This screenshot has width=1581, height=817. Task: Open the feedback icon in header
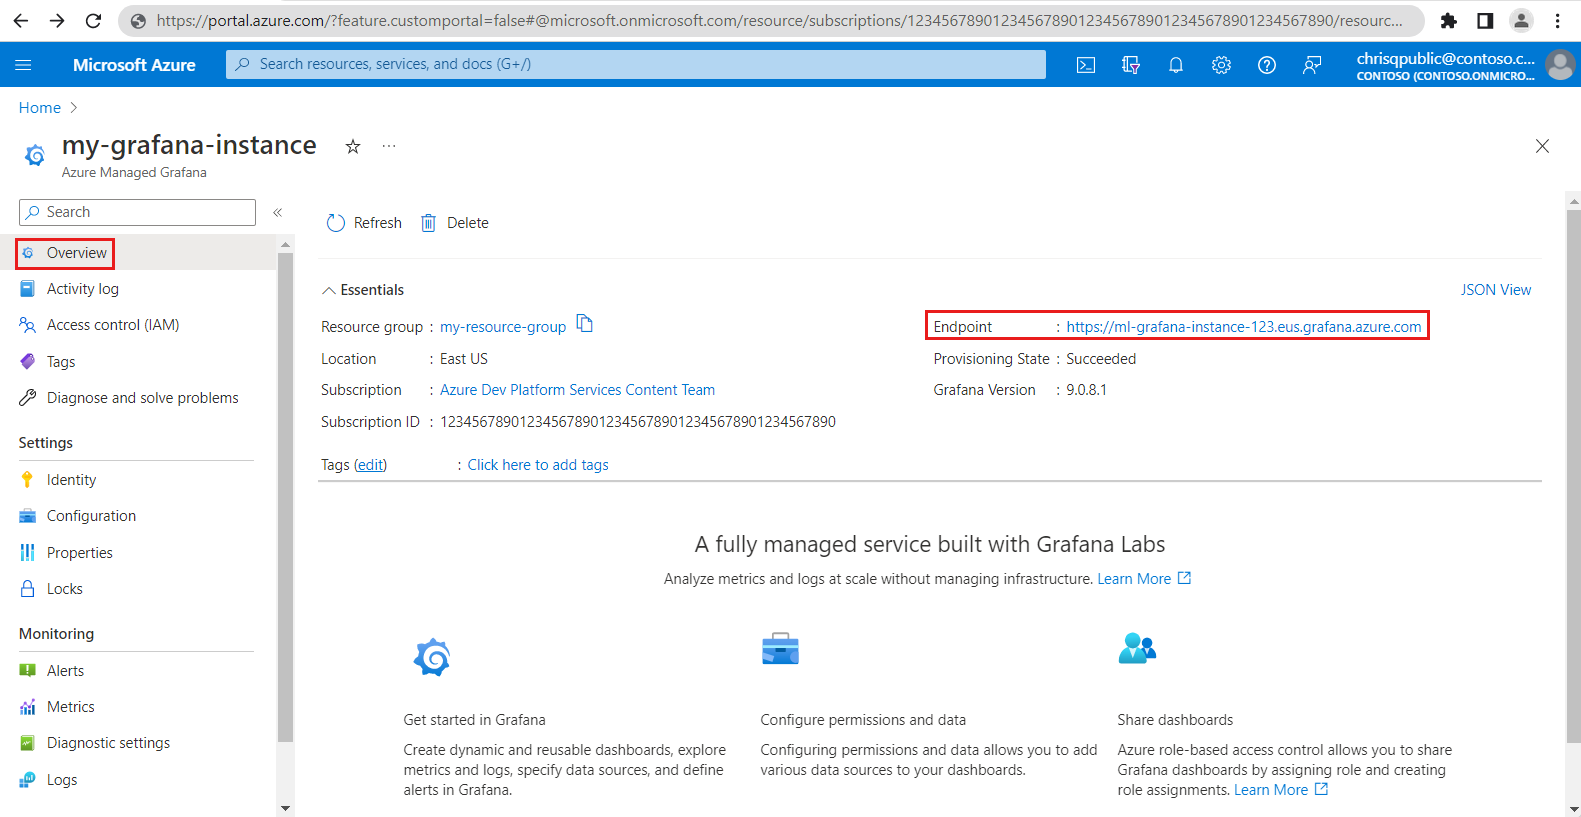tap(1312, 65)
